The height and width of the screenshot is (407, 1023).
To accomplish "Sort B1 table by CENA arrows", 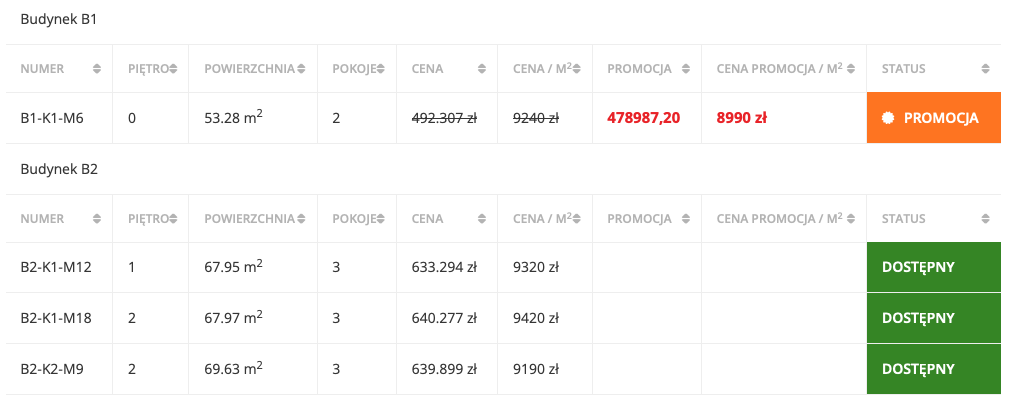I will (481, 68).
